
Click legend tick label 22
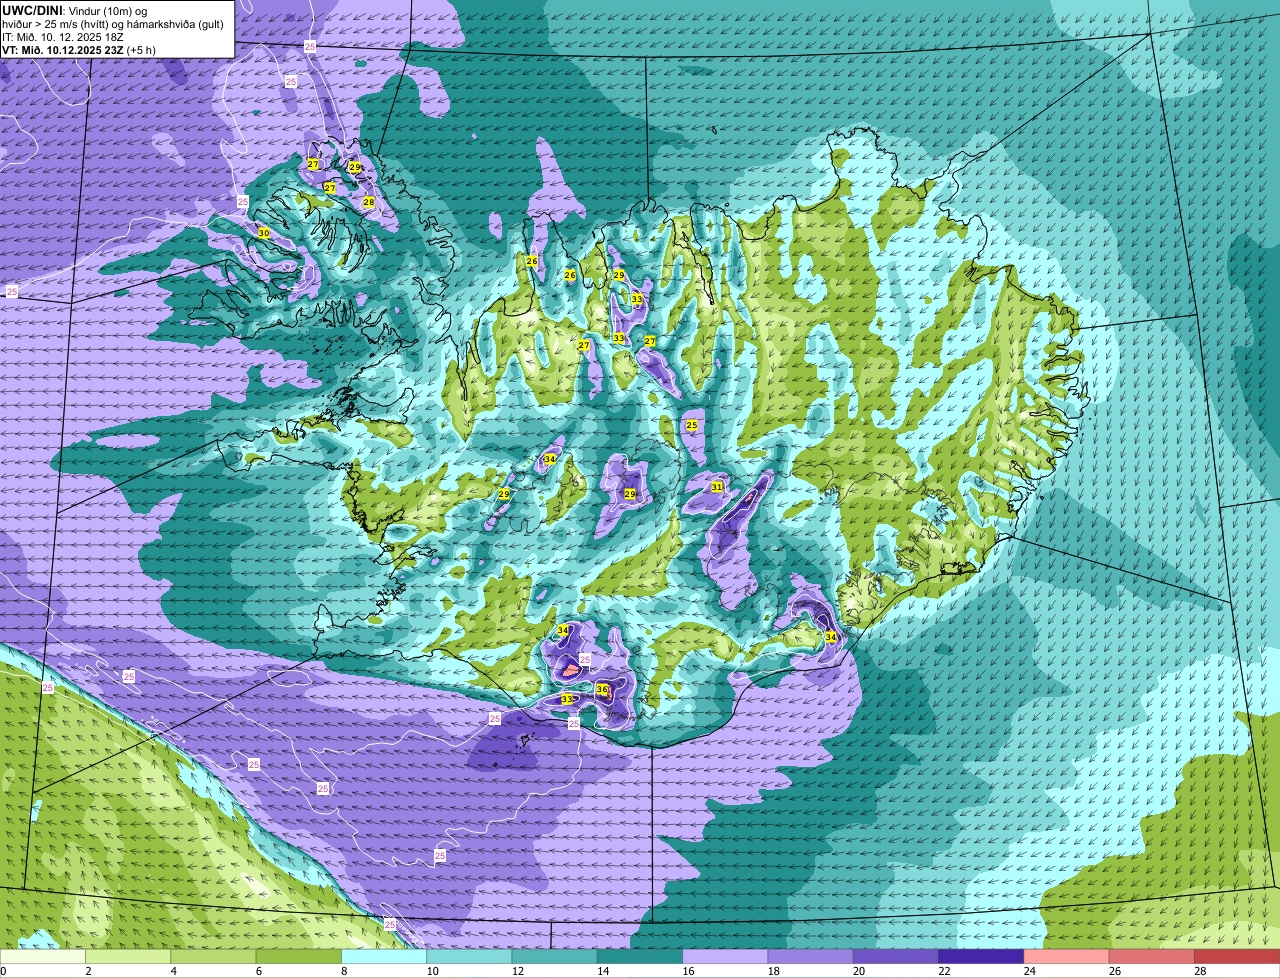pyautogui.click(x=943, y=971)
